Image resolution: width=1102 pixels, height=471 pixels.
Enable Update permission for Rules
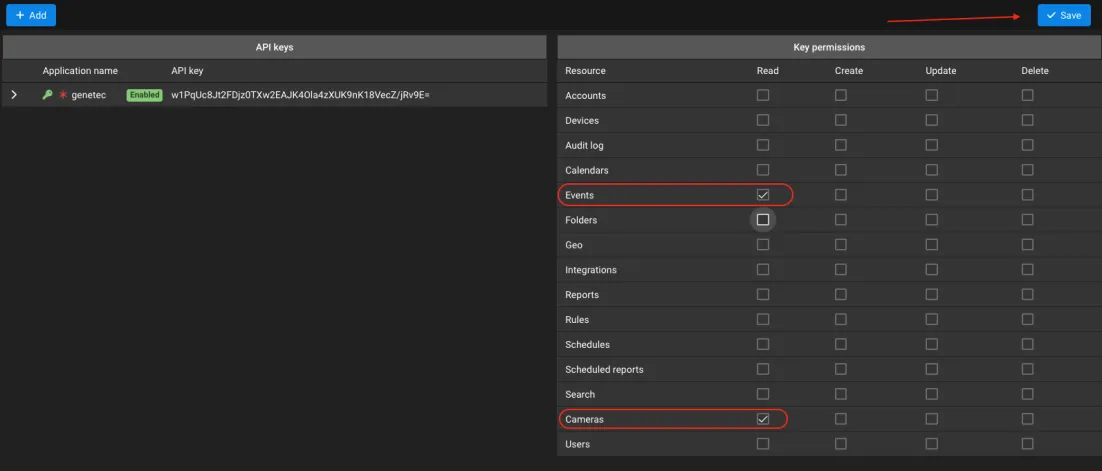[931, 319]
